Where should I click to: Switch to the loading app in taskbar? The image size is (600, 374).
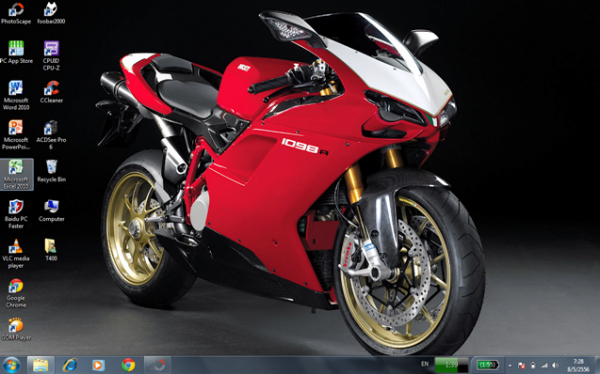pyautogui.click(x=157, y=365)
